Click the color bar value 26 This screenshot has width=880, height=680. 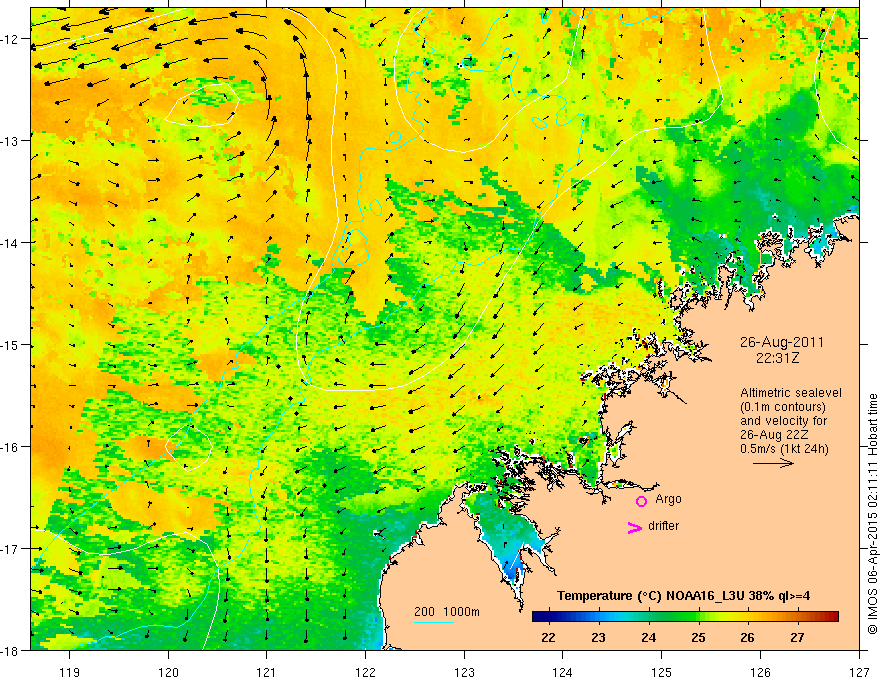(748, 637)
